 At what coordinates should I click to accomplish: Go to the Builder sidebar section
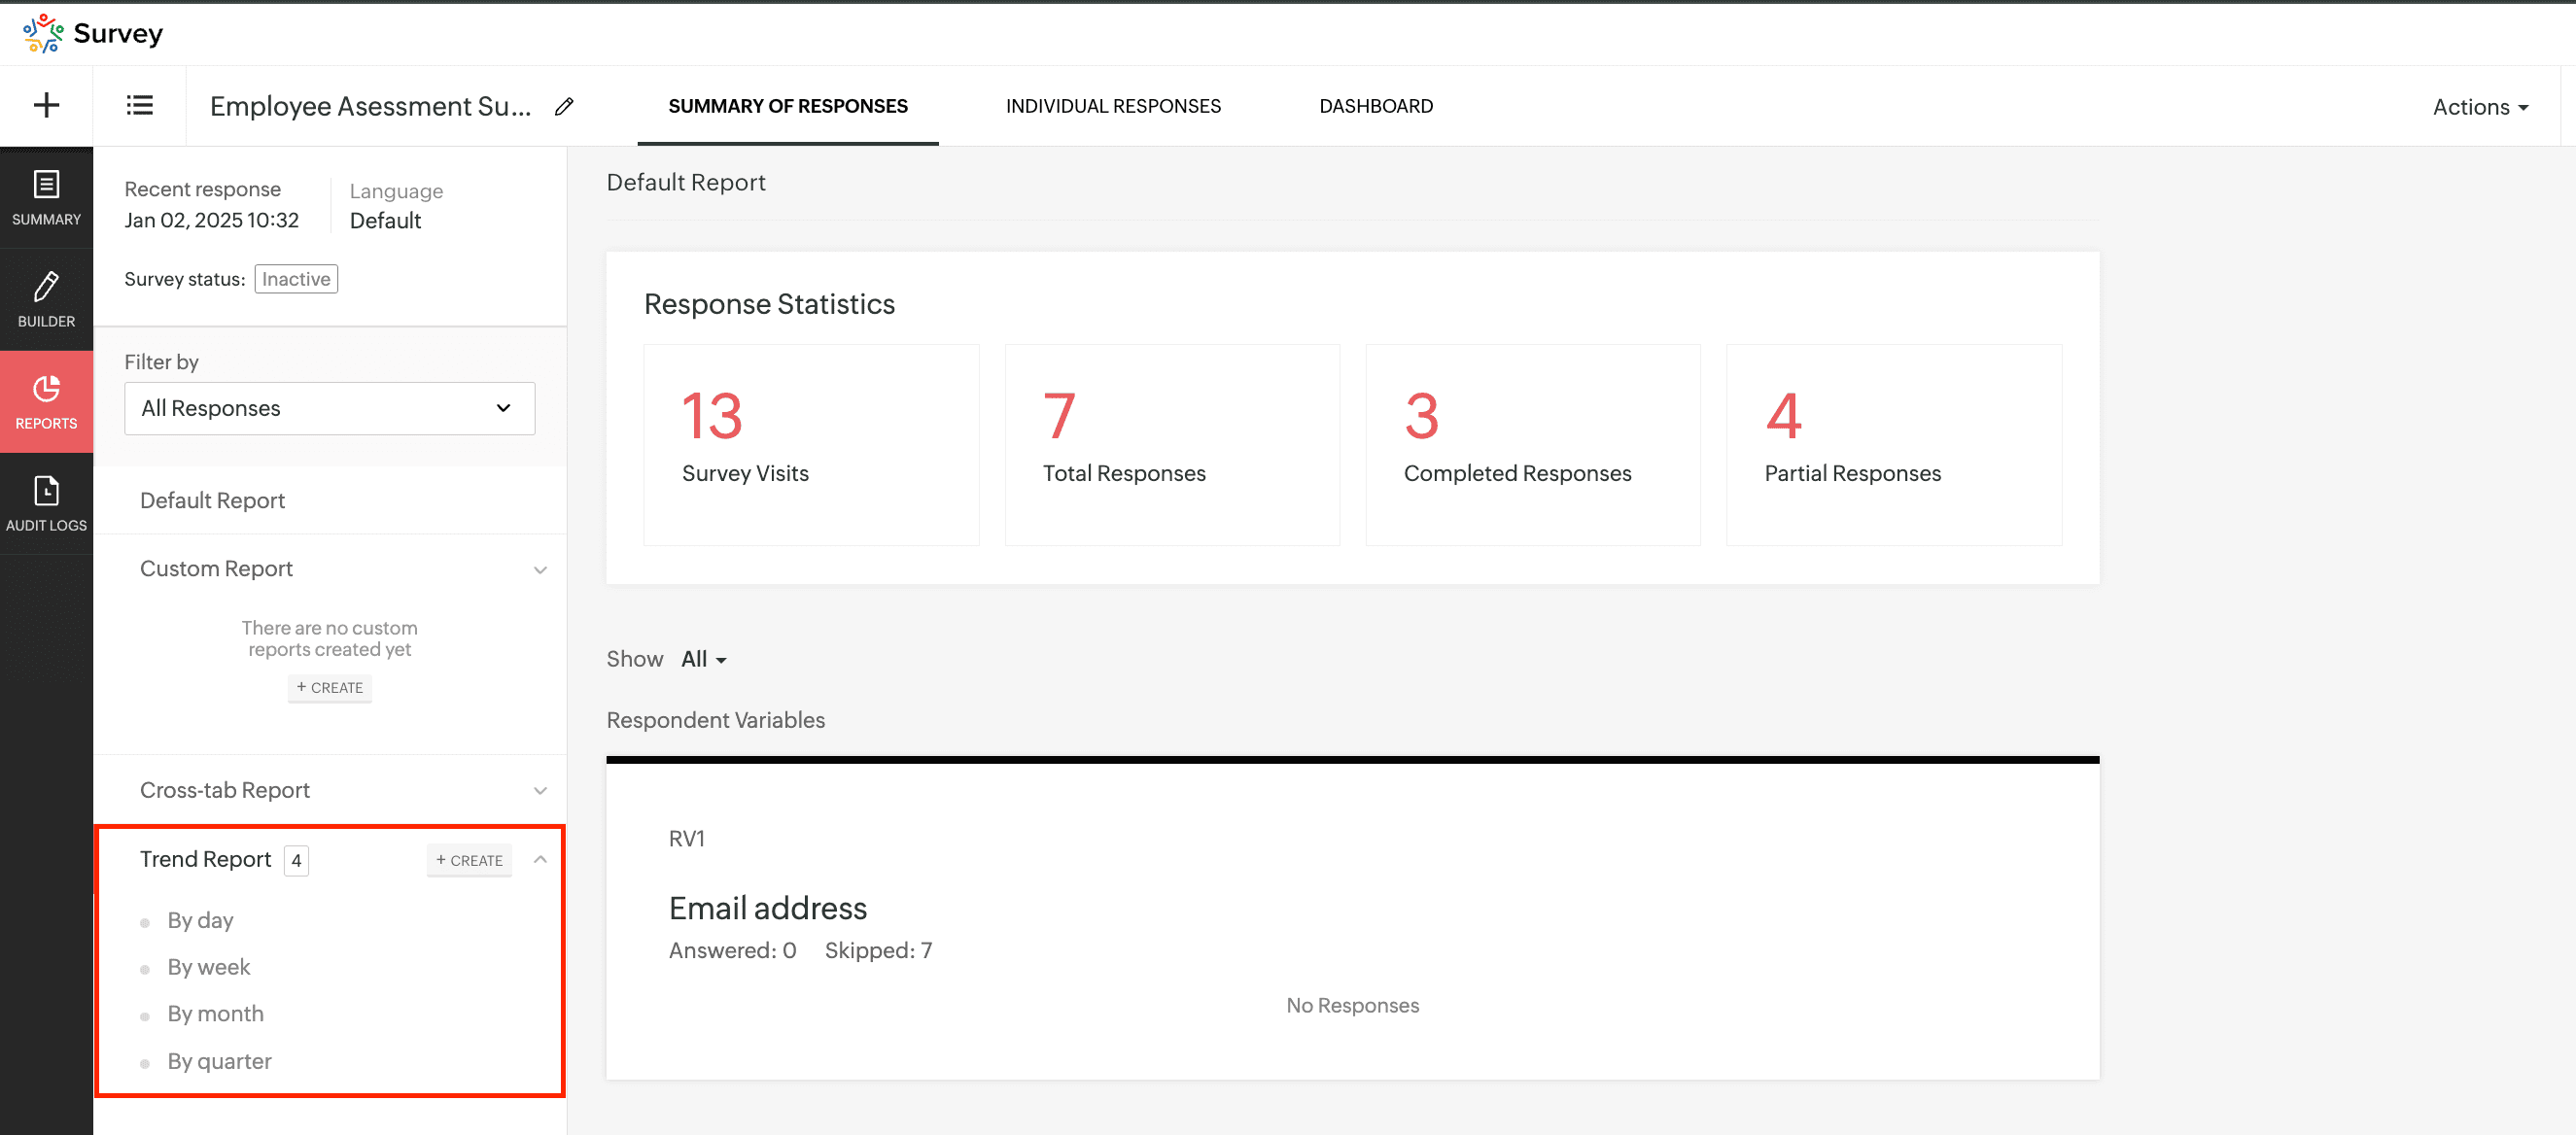click(46, 299)
